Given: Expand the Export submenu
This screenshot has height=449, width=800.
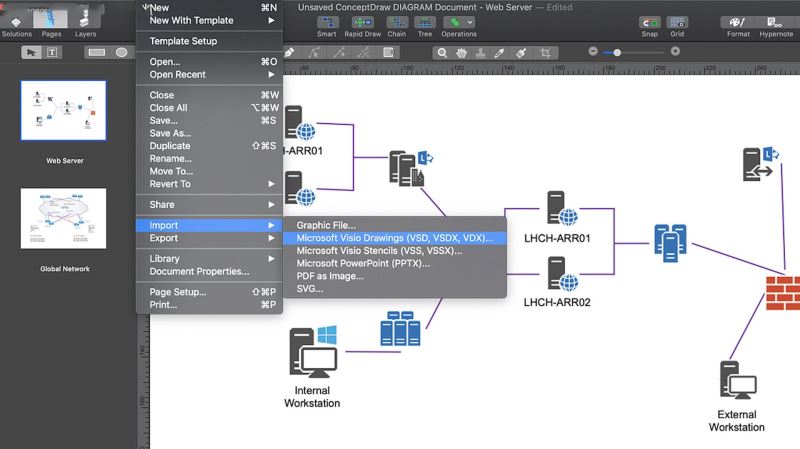Looking at the screenshot, I should tap(210, 238).
